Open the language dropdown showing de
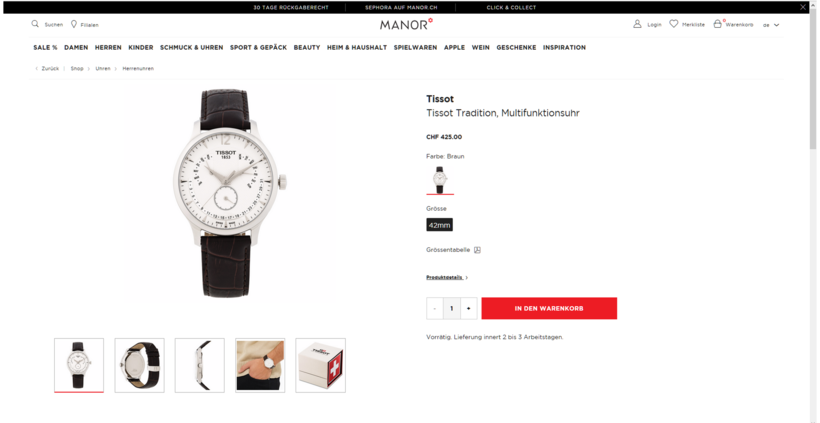 [x=771, y=25]
